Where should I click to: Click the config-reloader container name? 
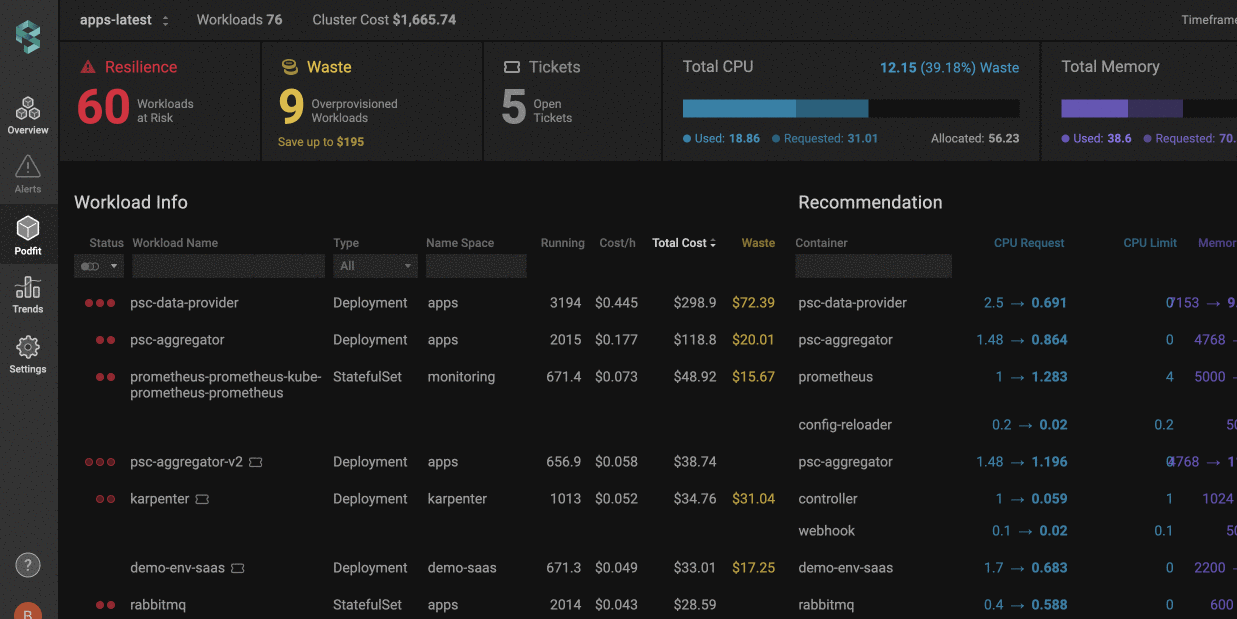(x=845, y=425)
